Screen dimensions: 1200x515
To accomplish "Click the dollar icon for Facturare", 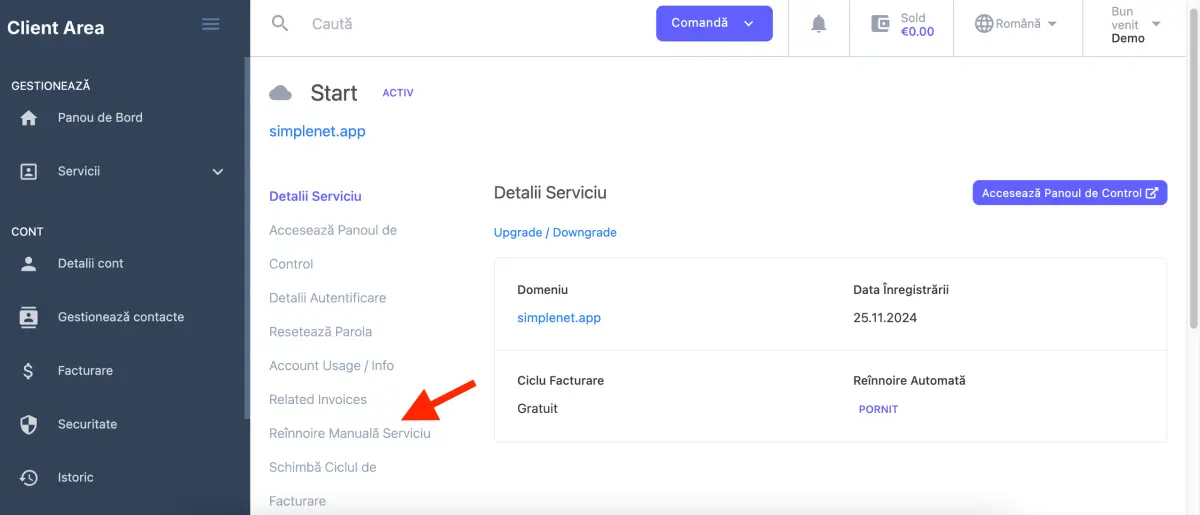I will (x=29, y=371).
